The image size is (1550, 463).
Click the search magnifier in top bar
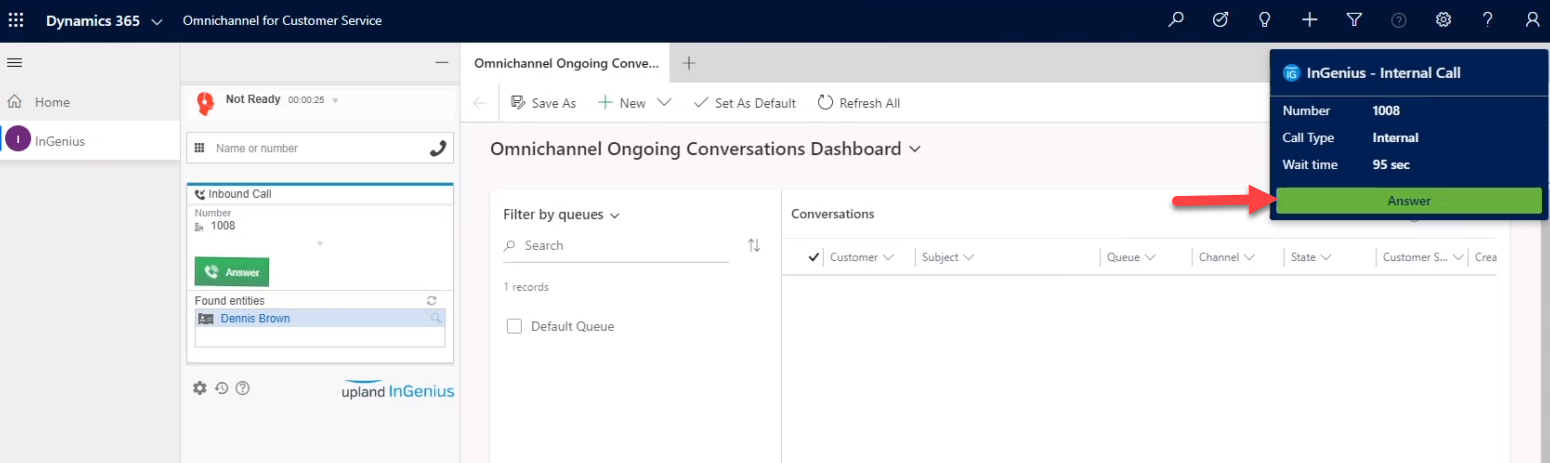click(x=1176, y=20)
